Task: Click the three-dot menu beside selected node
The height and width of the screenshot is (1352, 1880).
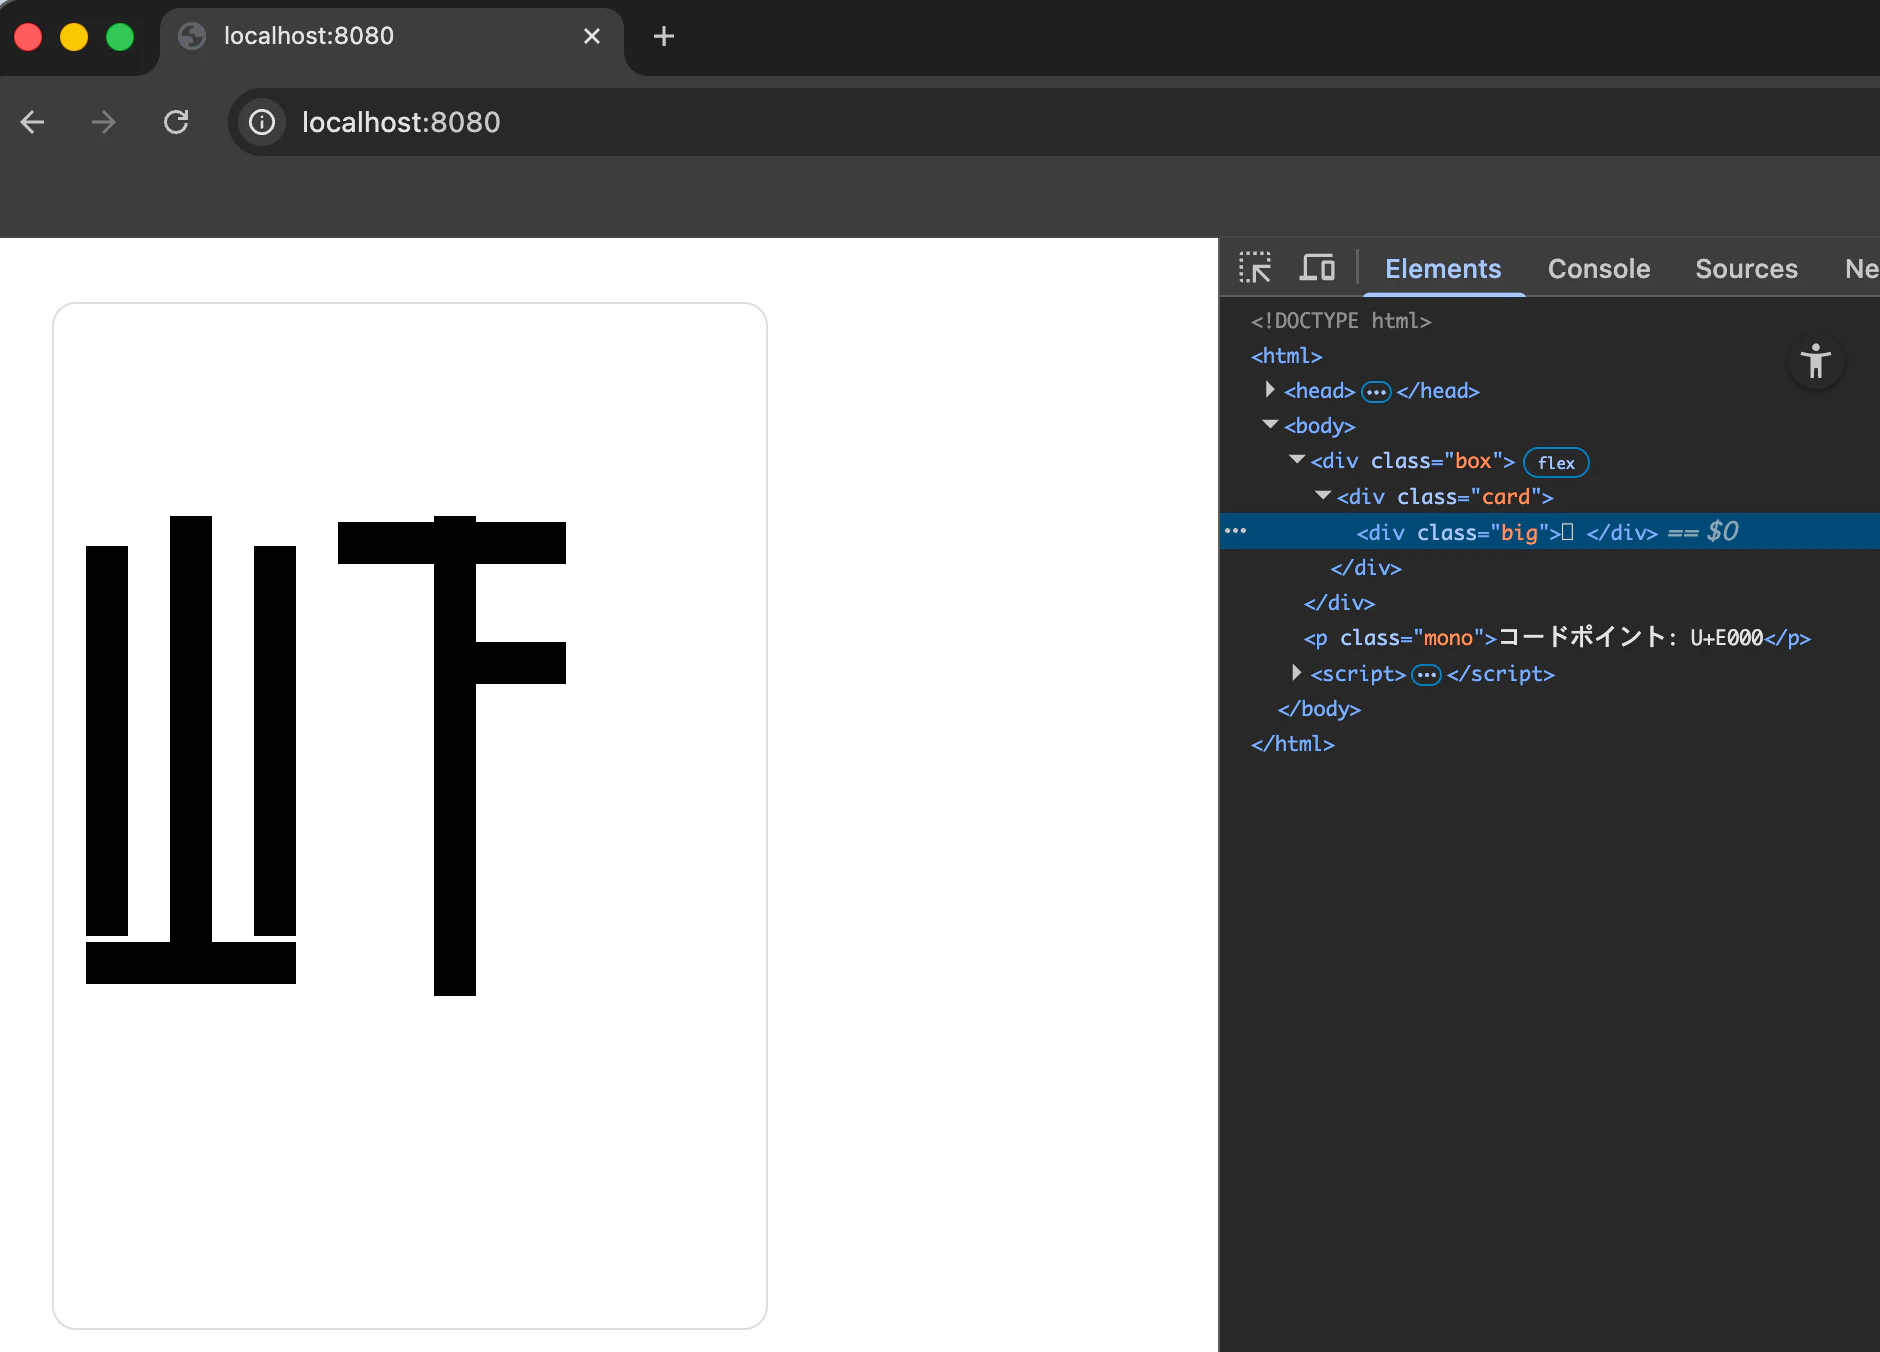Action: coord(1236,531)
